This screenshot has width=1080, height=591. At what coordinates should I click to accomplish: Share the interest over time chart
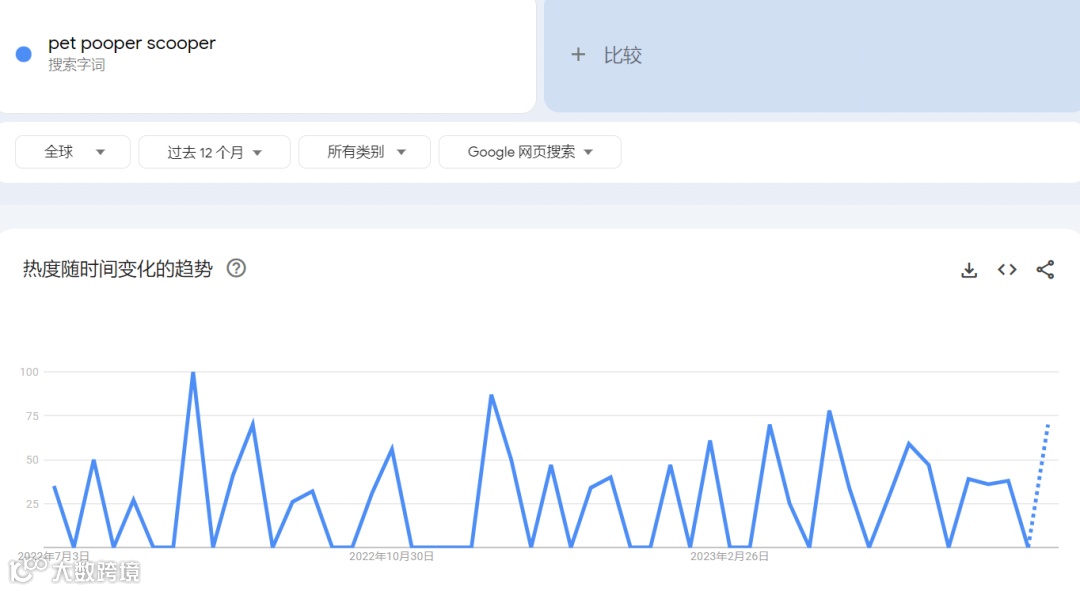[x=1045, y=270]
